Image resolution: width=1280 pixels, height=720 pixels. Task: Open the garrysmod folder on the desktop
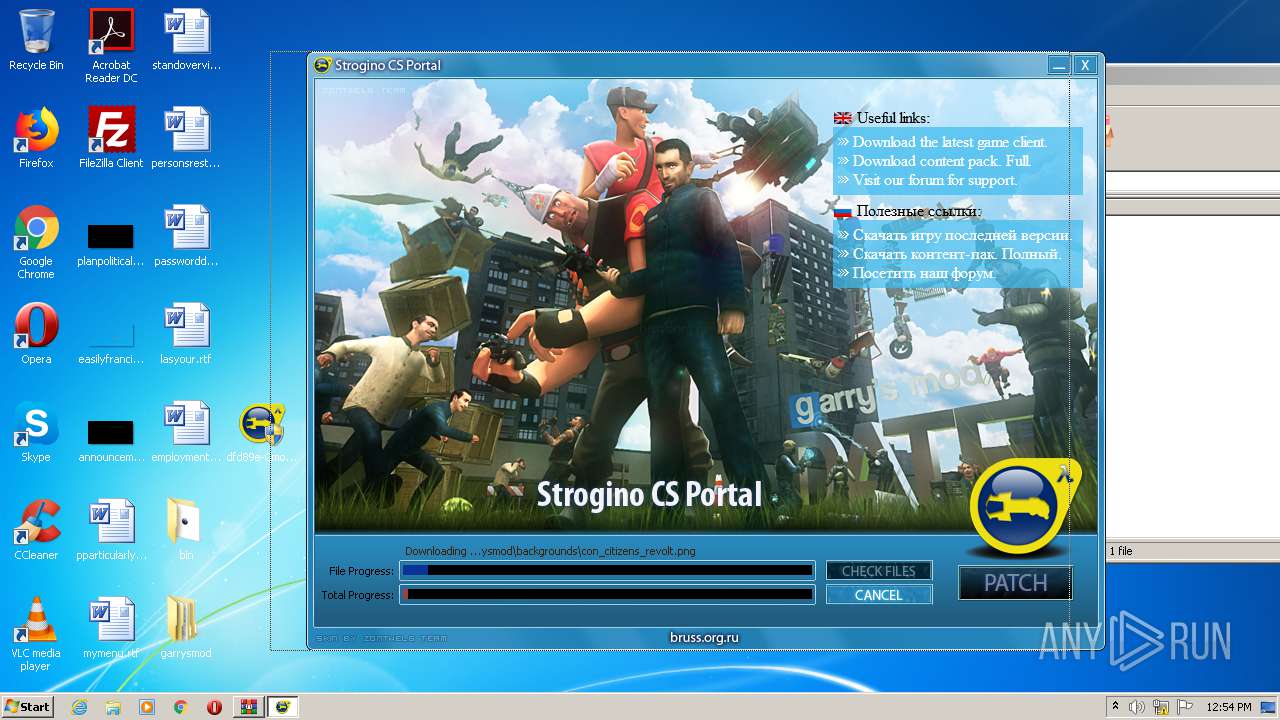coord(186,628)
